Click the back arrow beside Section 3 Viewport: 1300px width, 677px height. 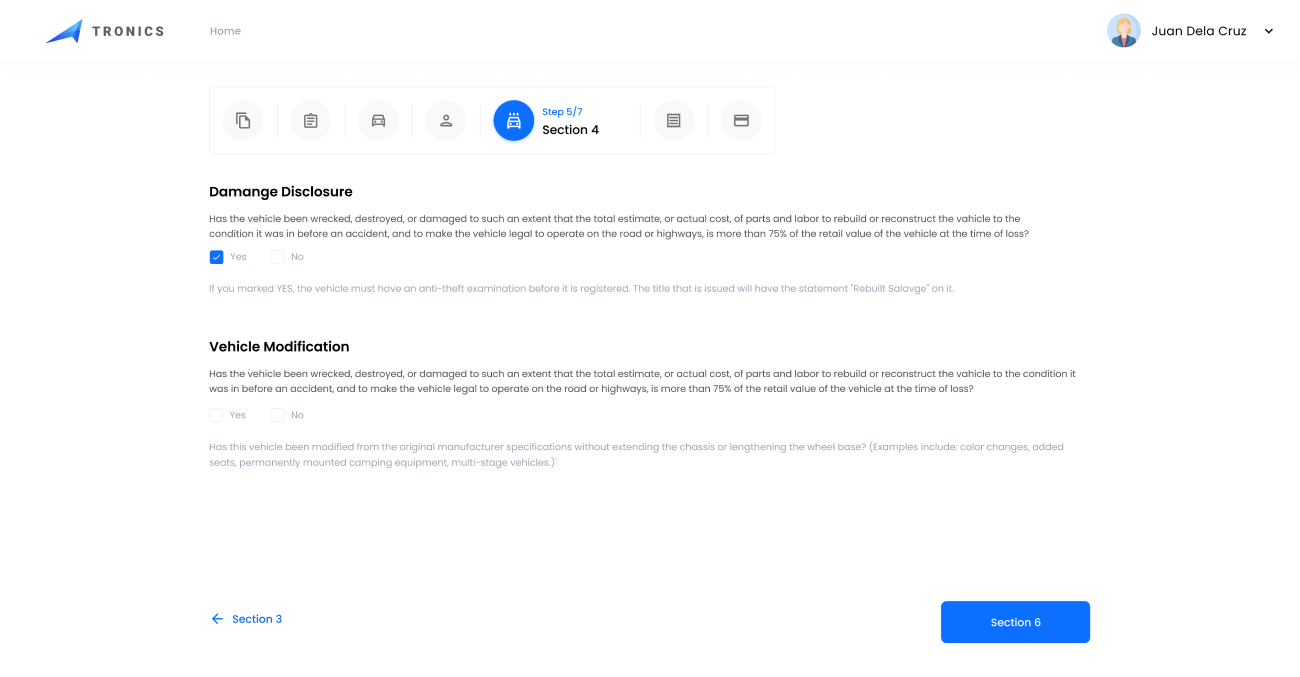(x=217, y=619)
